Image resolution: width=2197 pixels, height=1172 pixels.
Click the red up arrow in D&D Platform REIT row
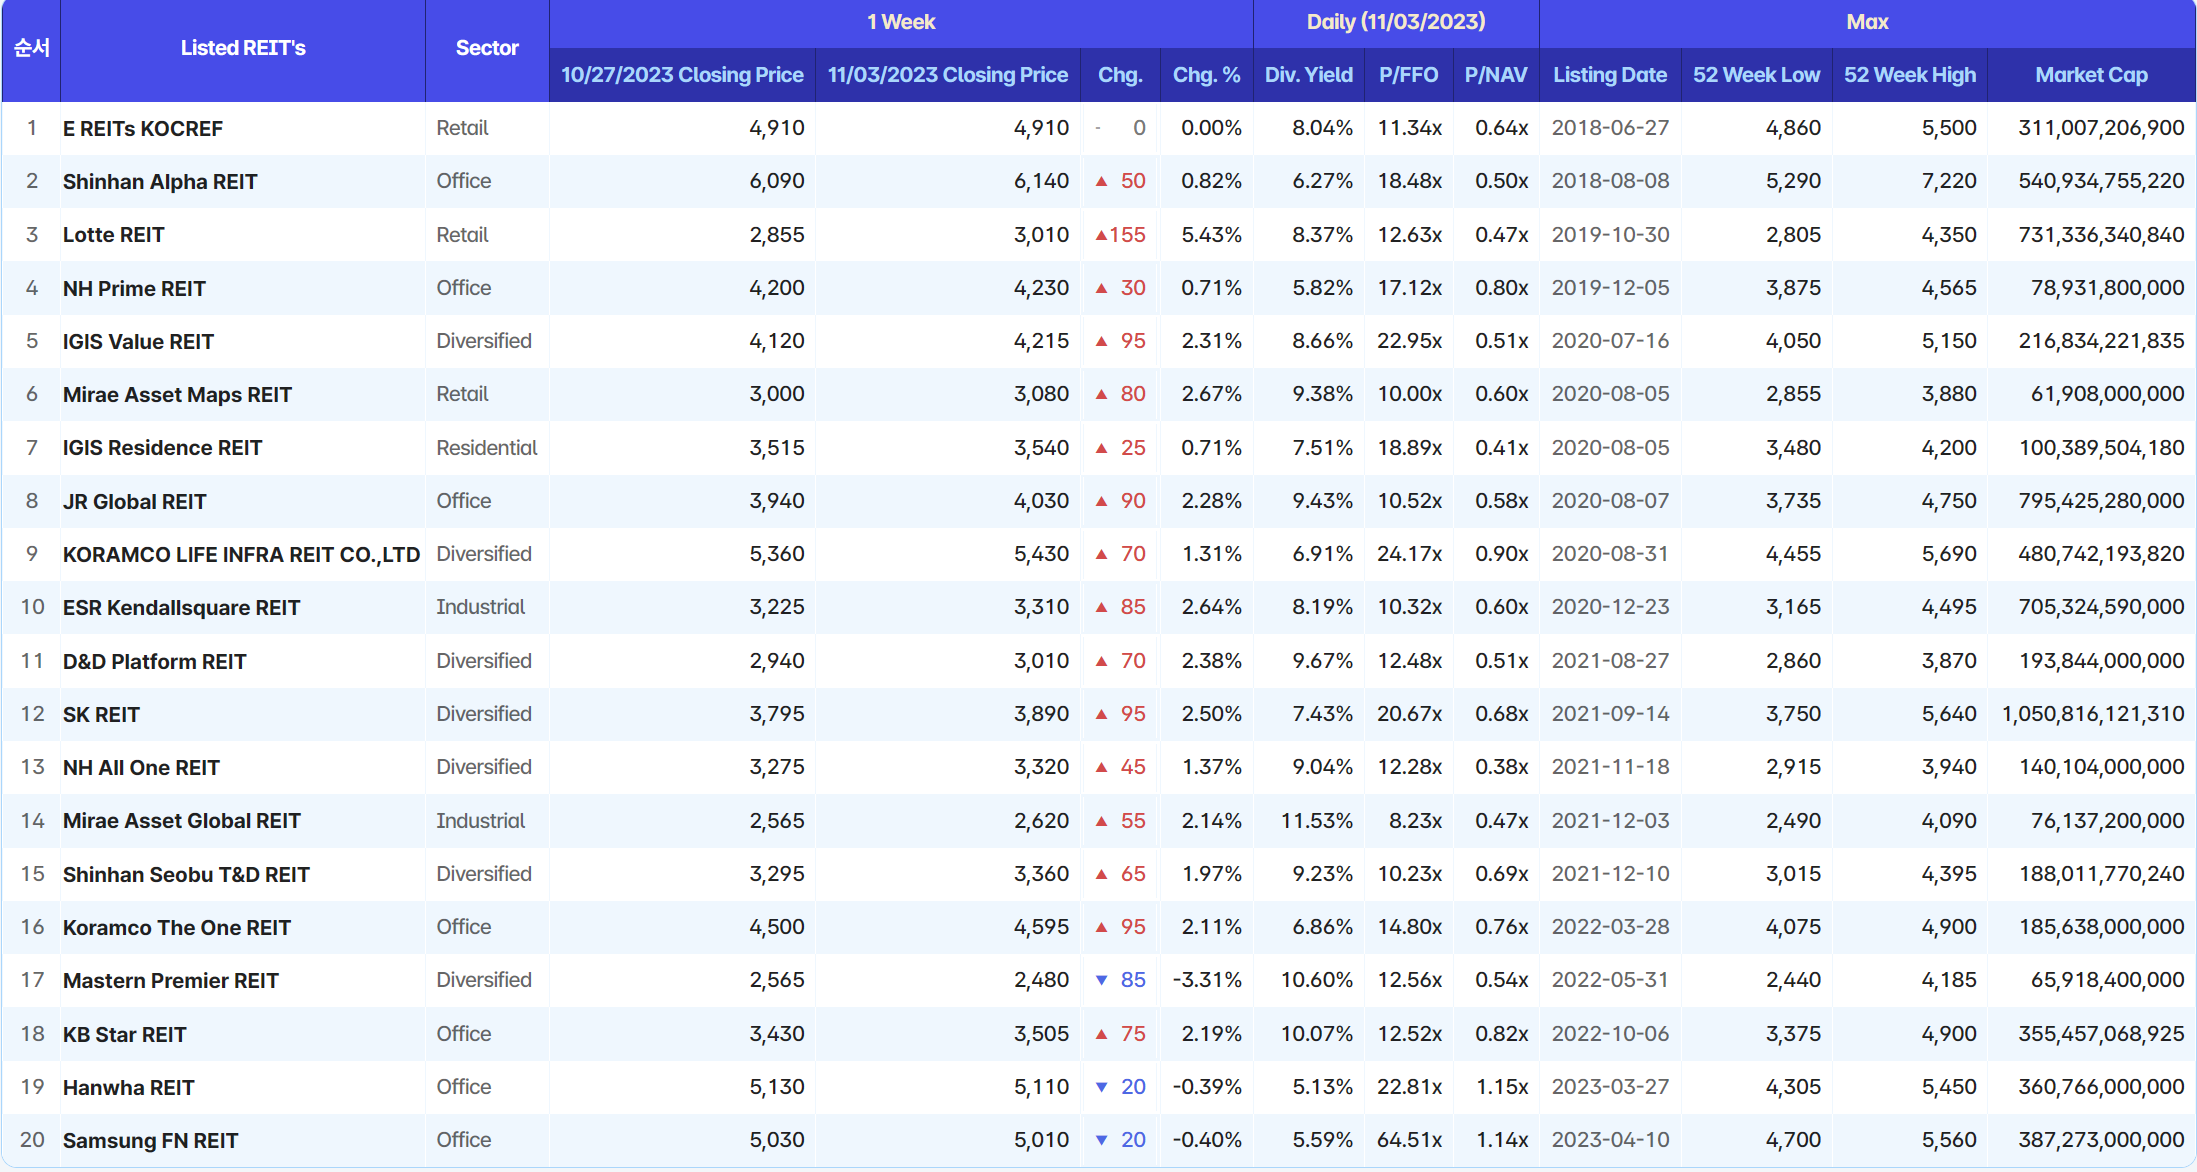coord(1101,661)
